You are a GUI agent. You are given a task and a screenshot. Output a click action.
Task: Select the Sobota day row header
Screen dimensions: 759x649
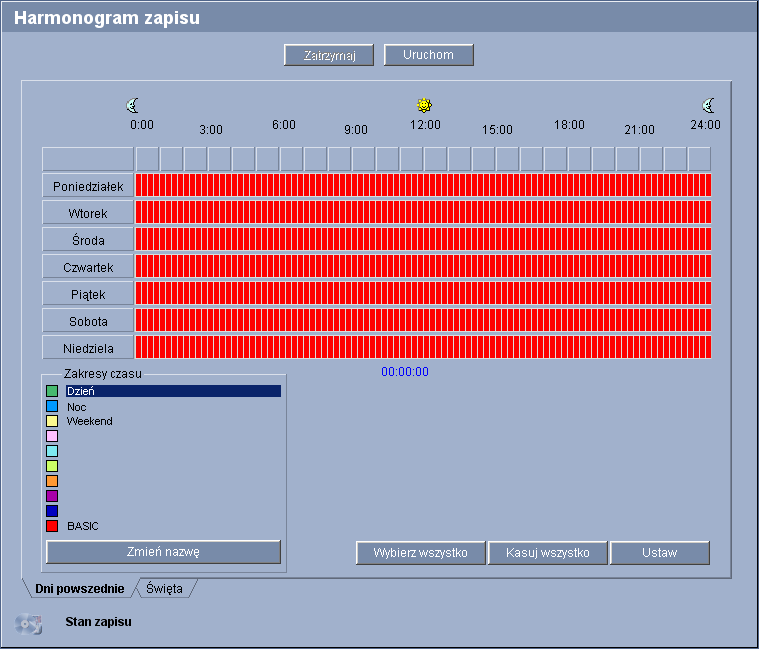(x=88, y=321)
